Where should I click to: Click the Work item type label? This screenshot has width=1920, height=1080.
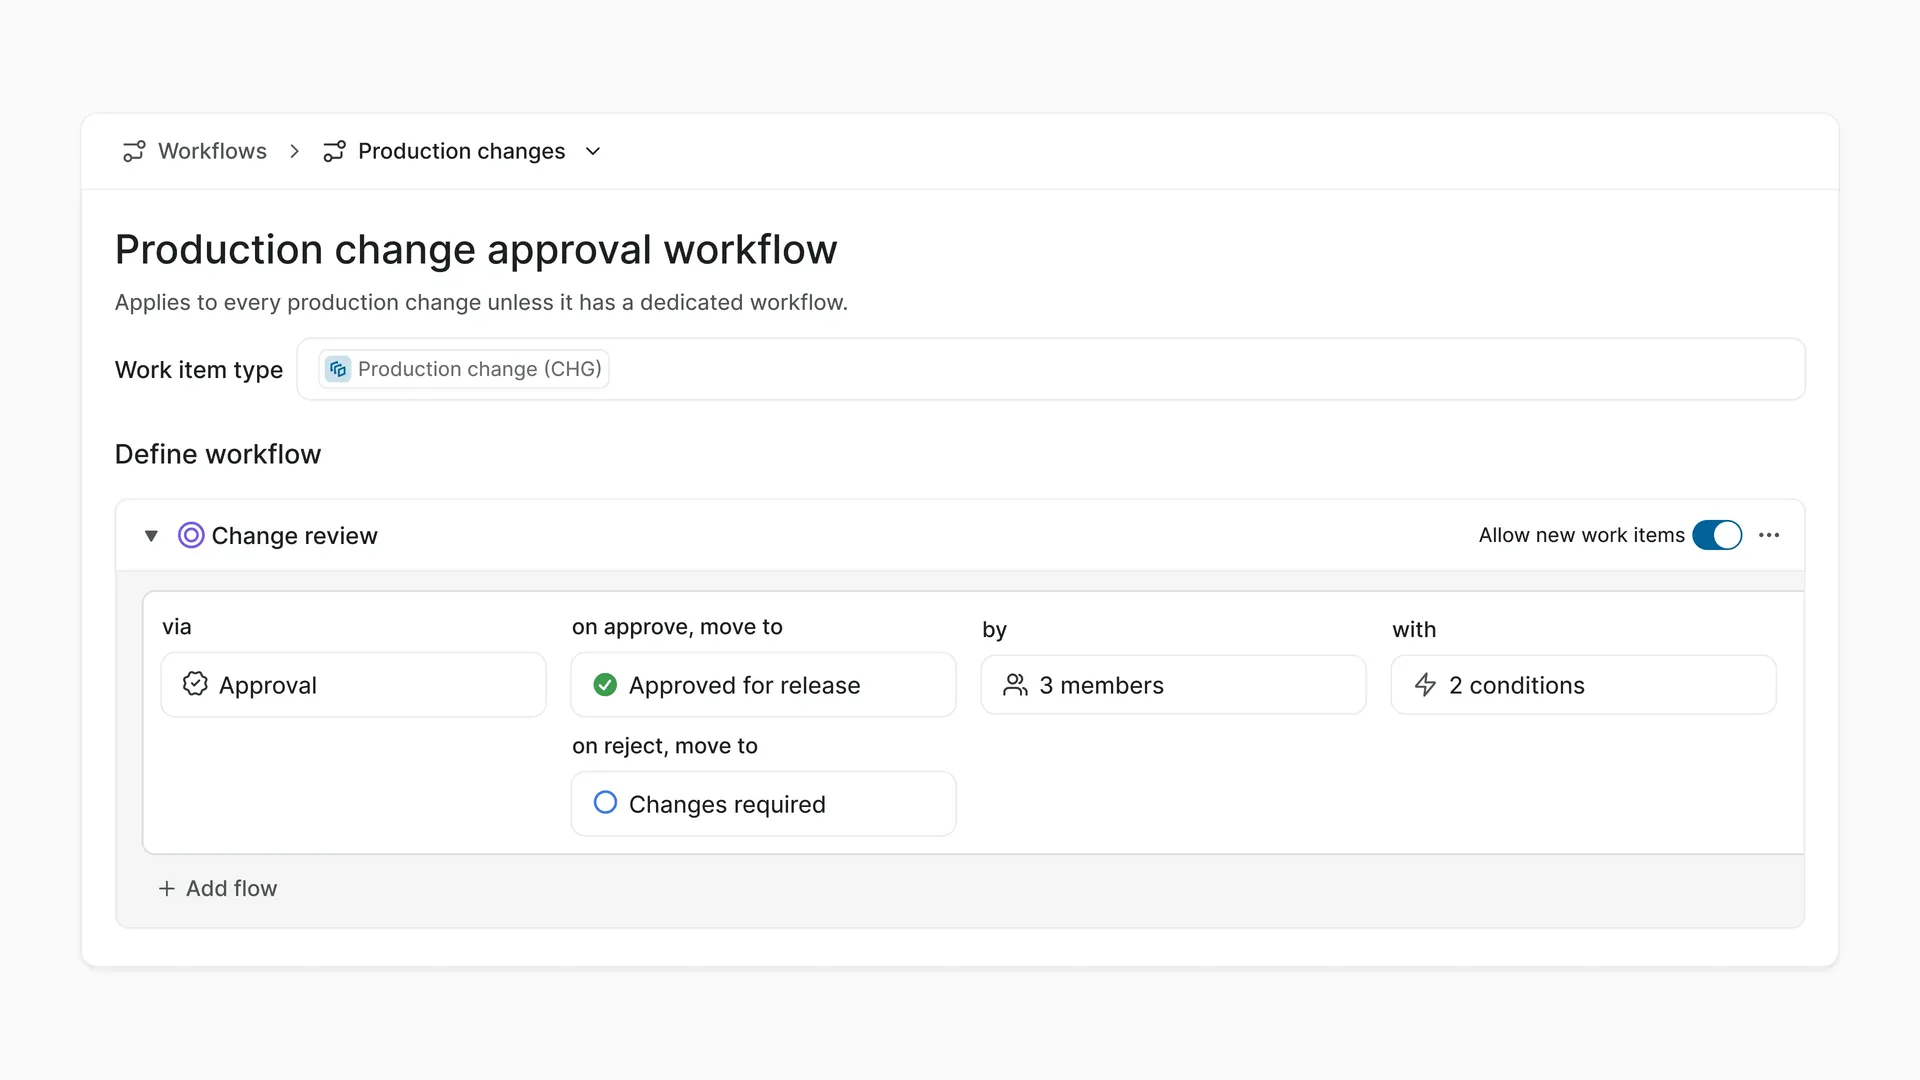199,370
